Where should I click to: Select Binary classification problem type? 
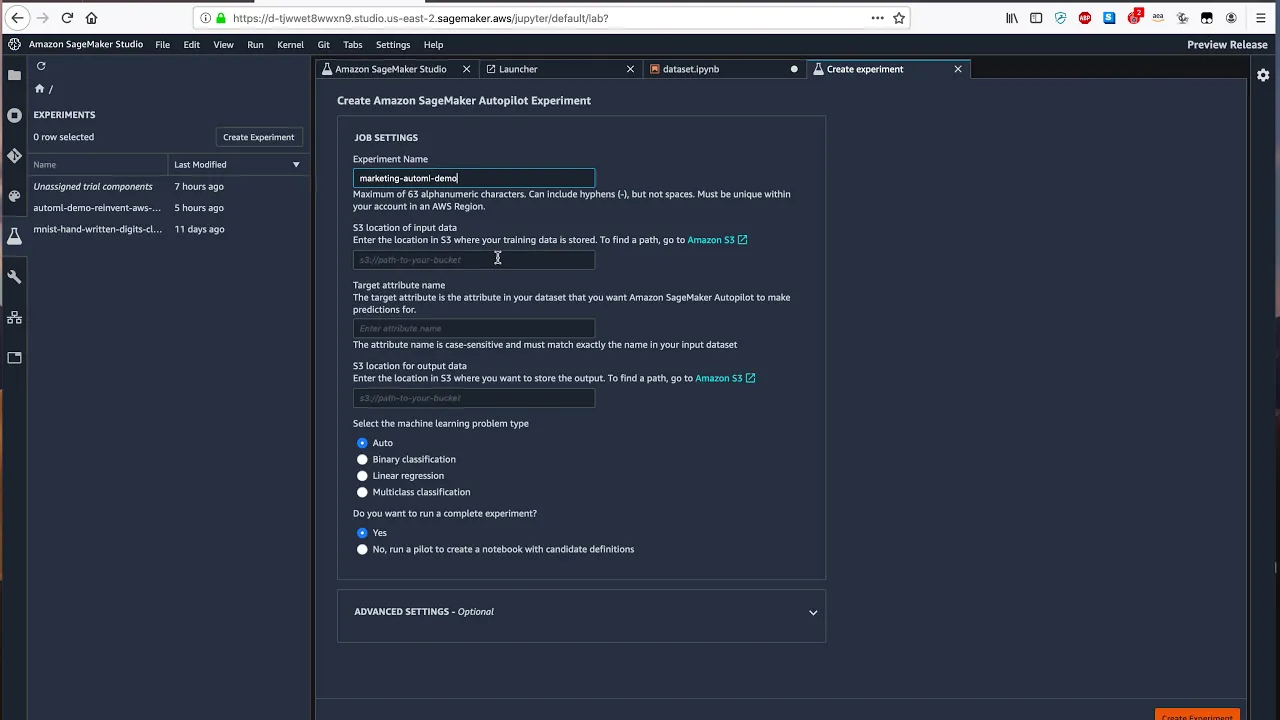[x=362, y=459]
